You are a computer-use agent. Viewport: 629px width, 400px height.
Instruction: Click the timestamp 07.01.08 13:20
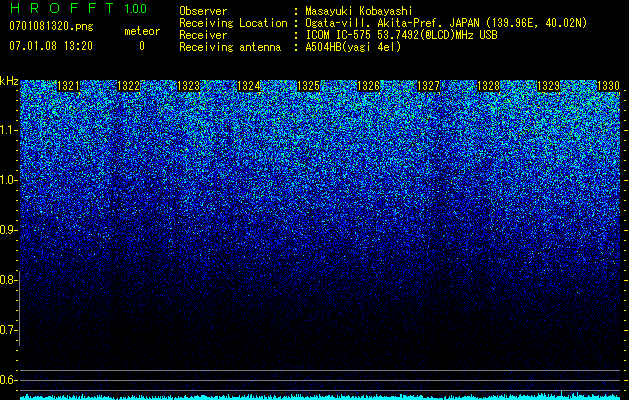pos(51,46)
